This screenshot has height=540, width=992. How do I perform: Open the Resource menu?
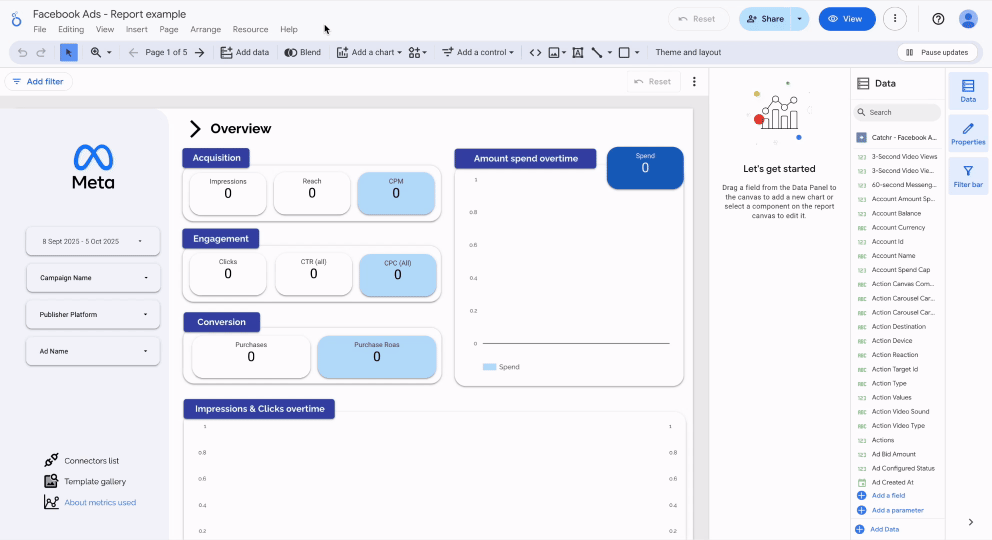tap(251, 30)
